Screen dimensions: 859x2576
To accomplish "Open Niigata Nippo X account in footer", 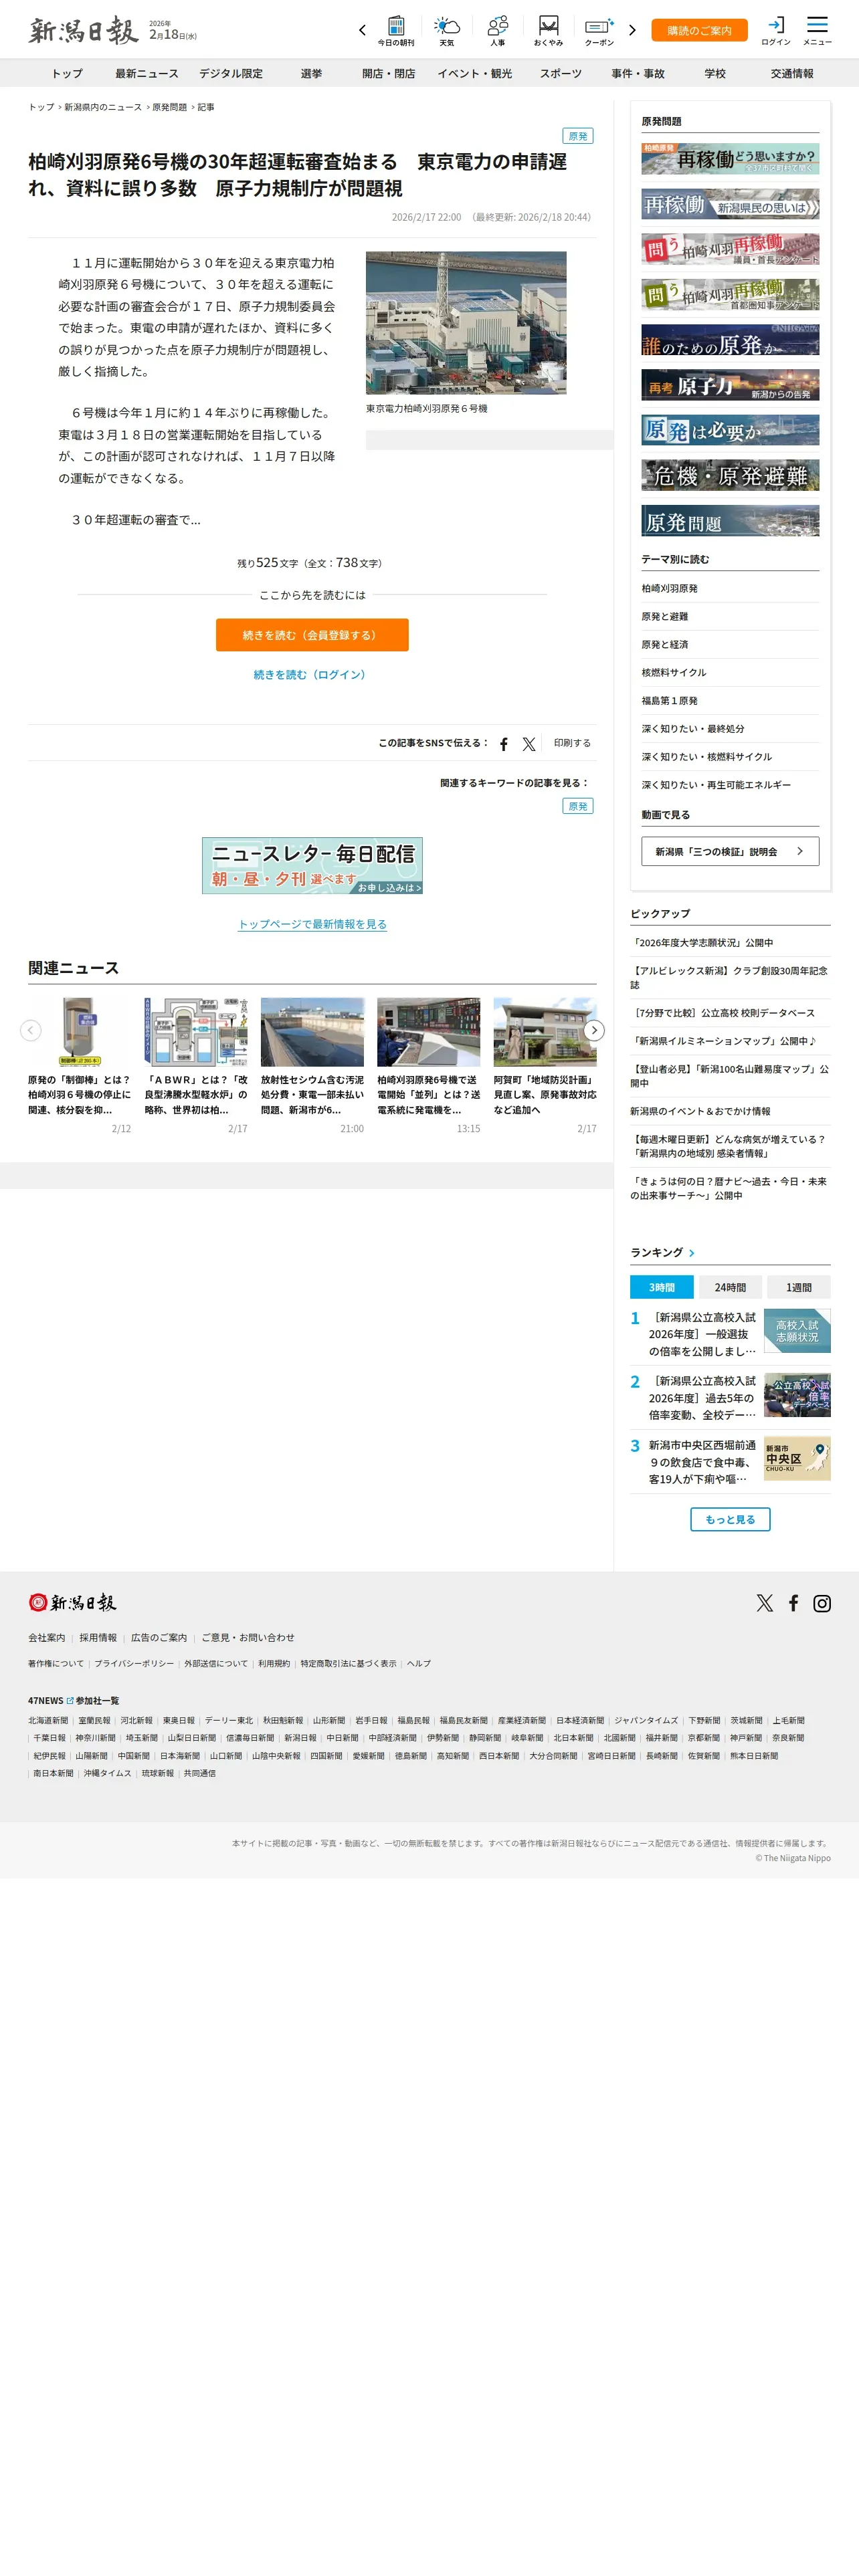I will [765, 1603].
